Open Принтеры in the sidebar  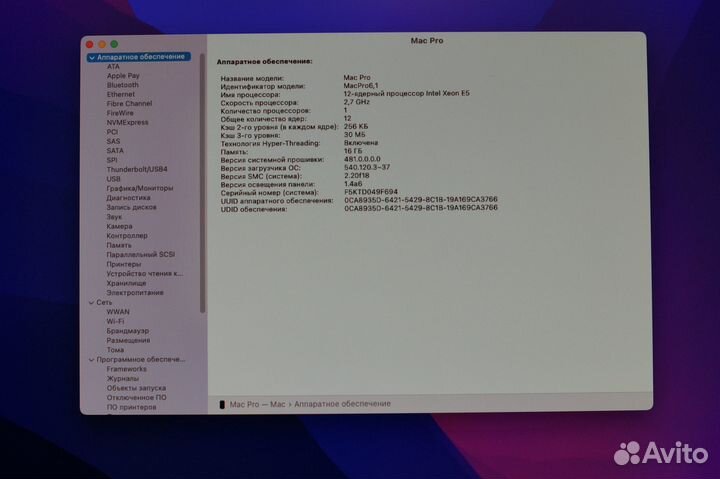(124, 264)
